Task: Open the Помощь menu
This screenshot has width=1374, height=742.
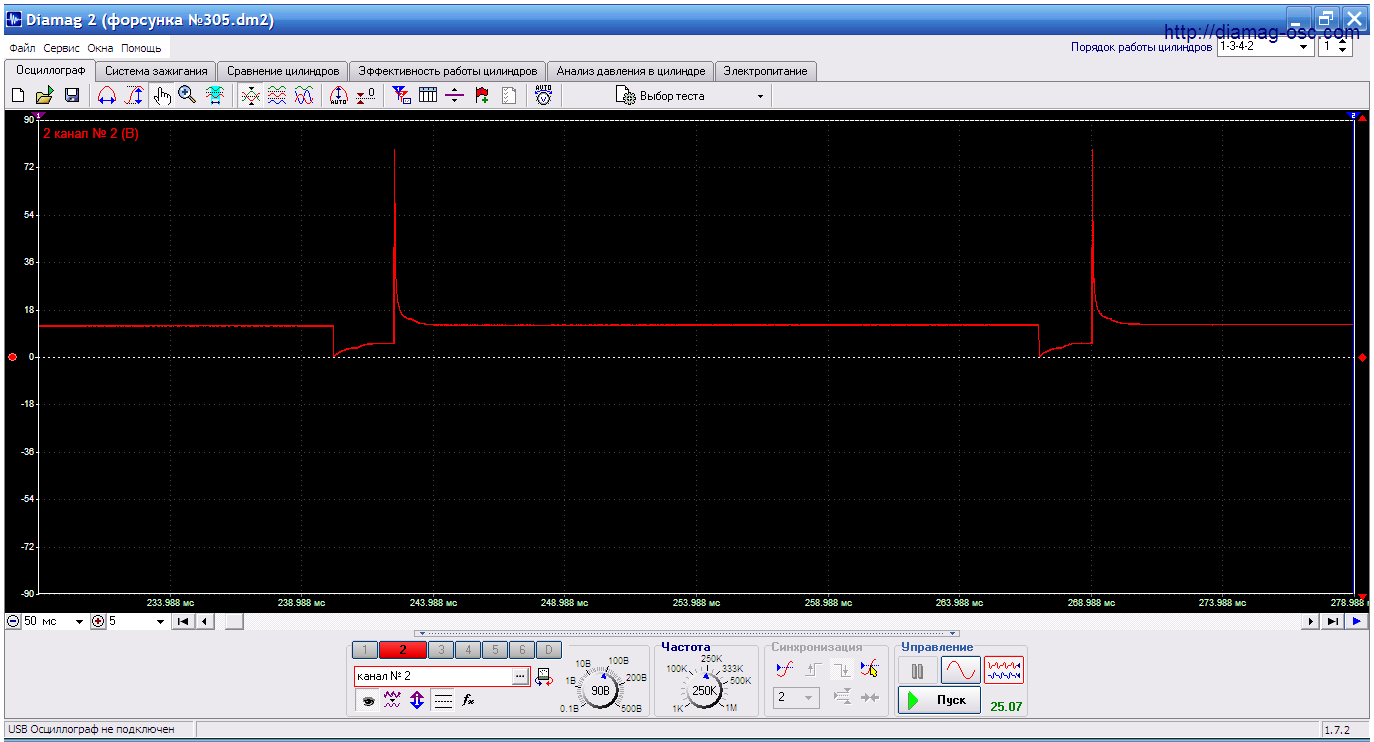Action: (141, 48)
